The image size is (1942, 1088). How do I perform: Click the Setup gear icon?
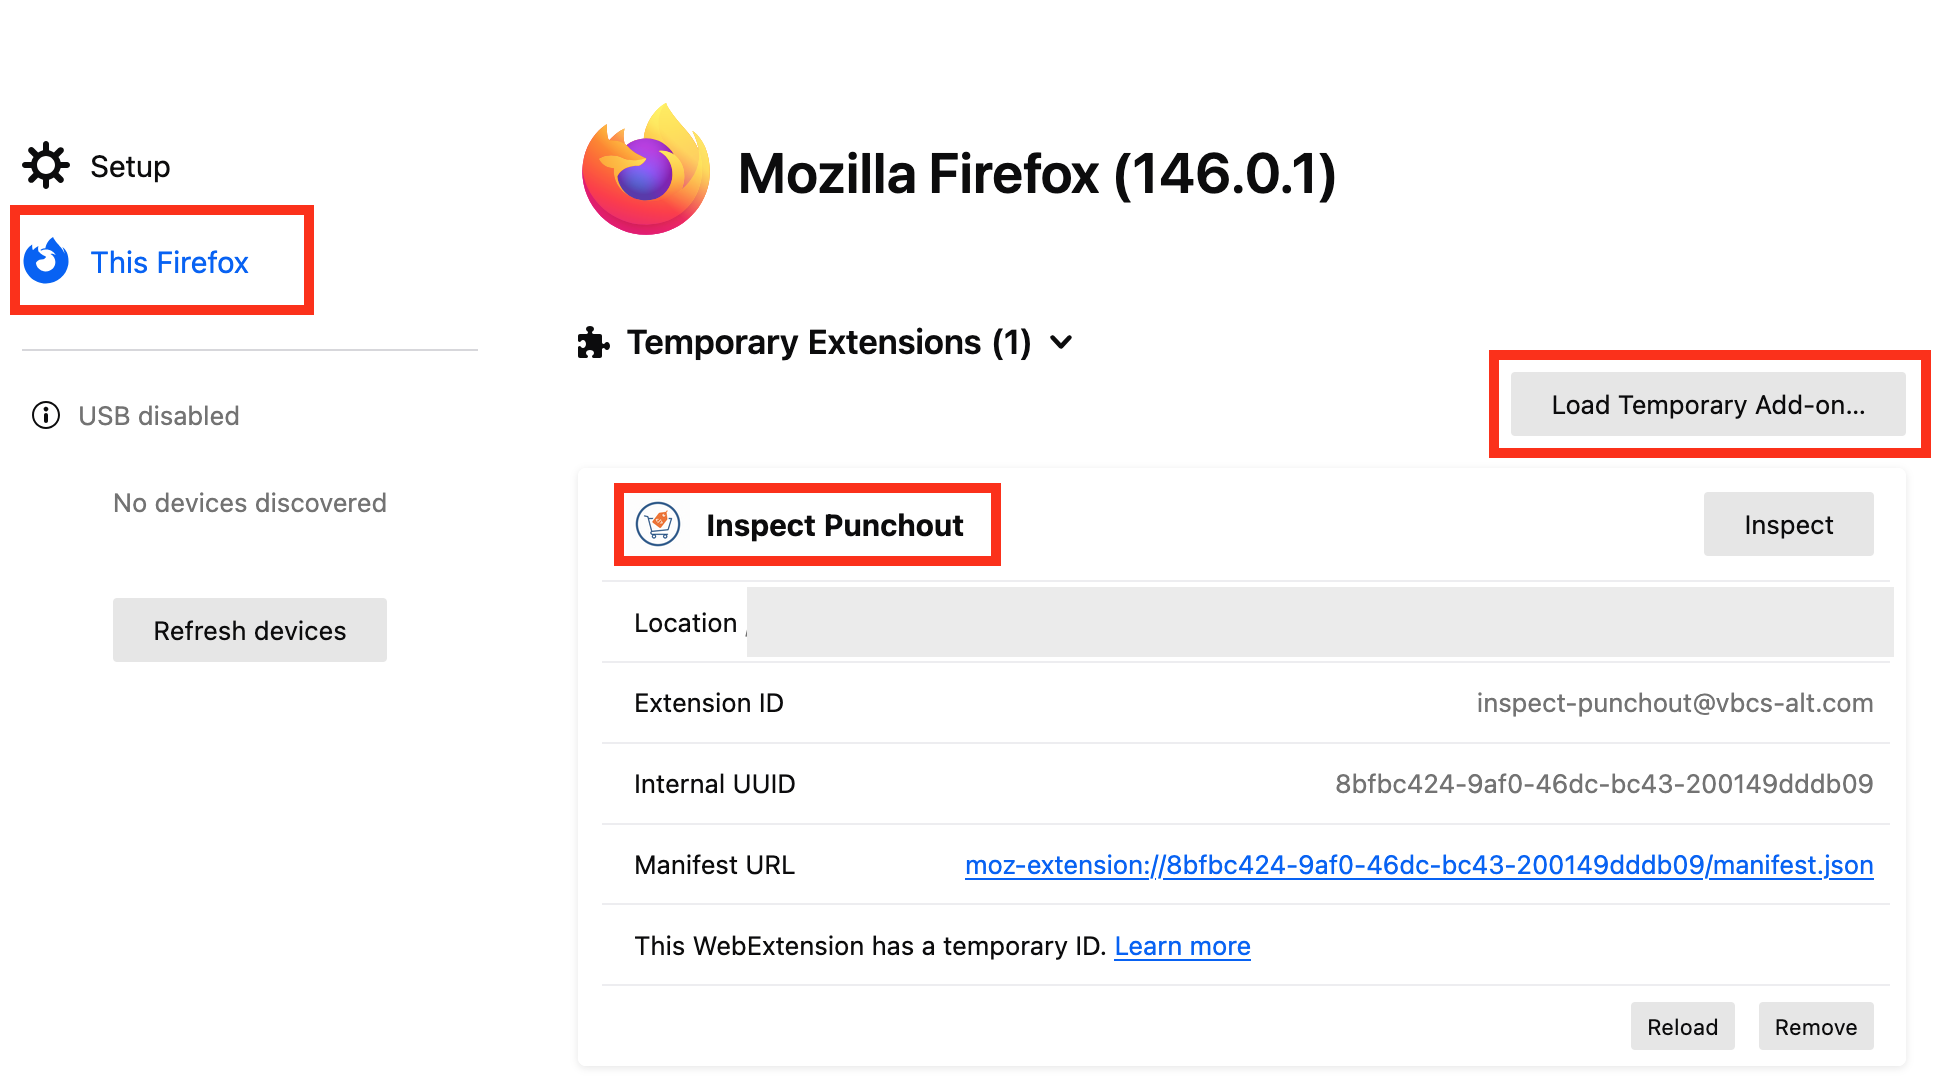[45, 165]
